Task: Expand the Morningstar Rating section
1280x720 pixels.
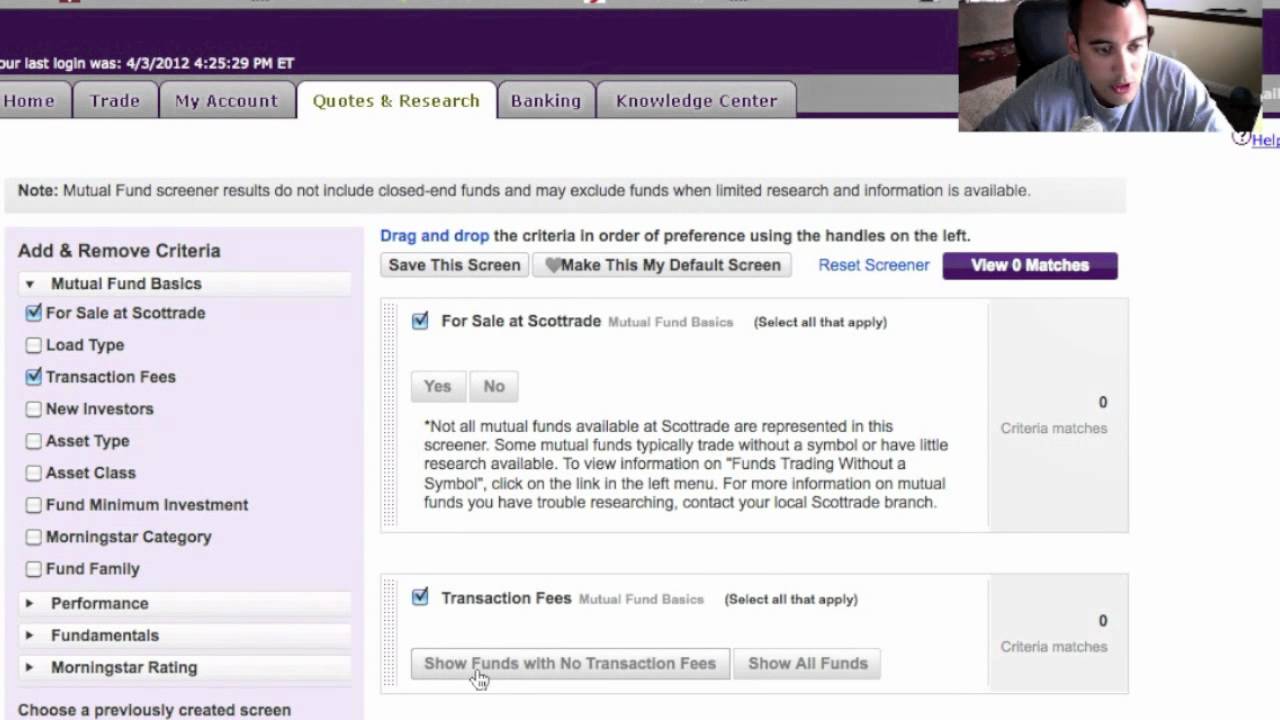Action: [x=185, y=667]
